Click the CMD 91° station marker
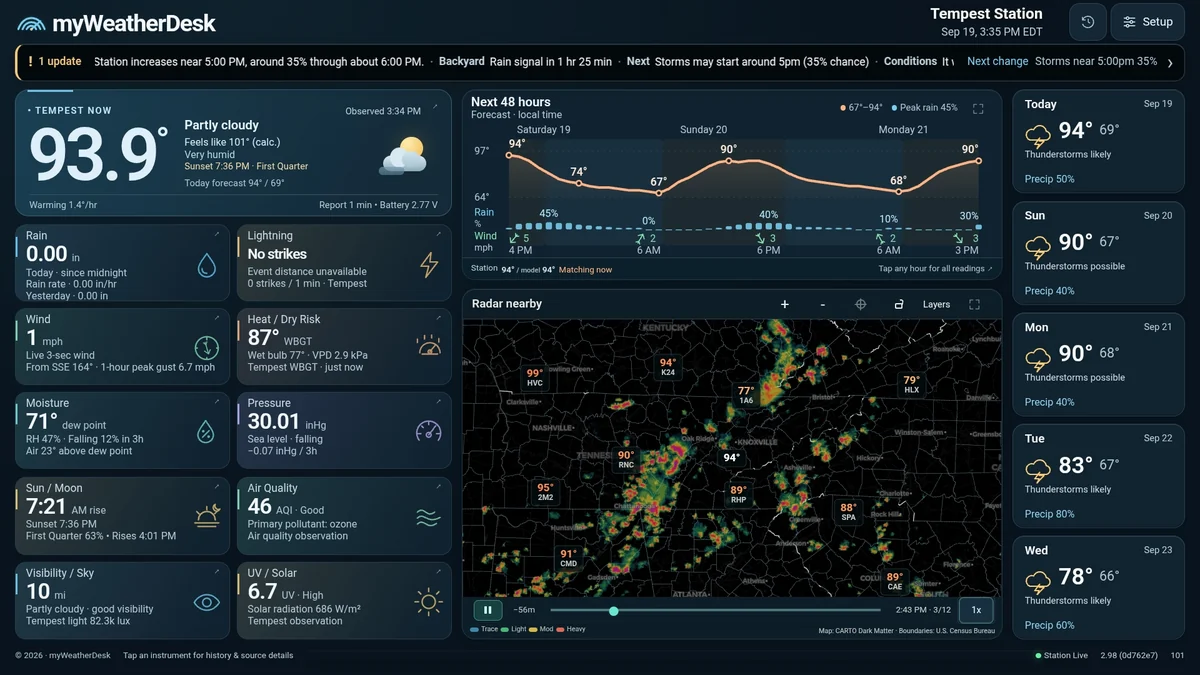 568,558
